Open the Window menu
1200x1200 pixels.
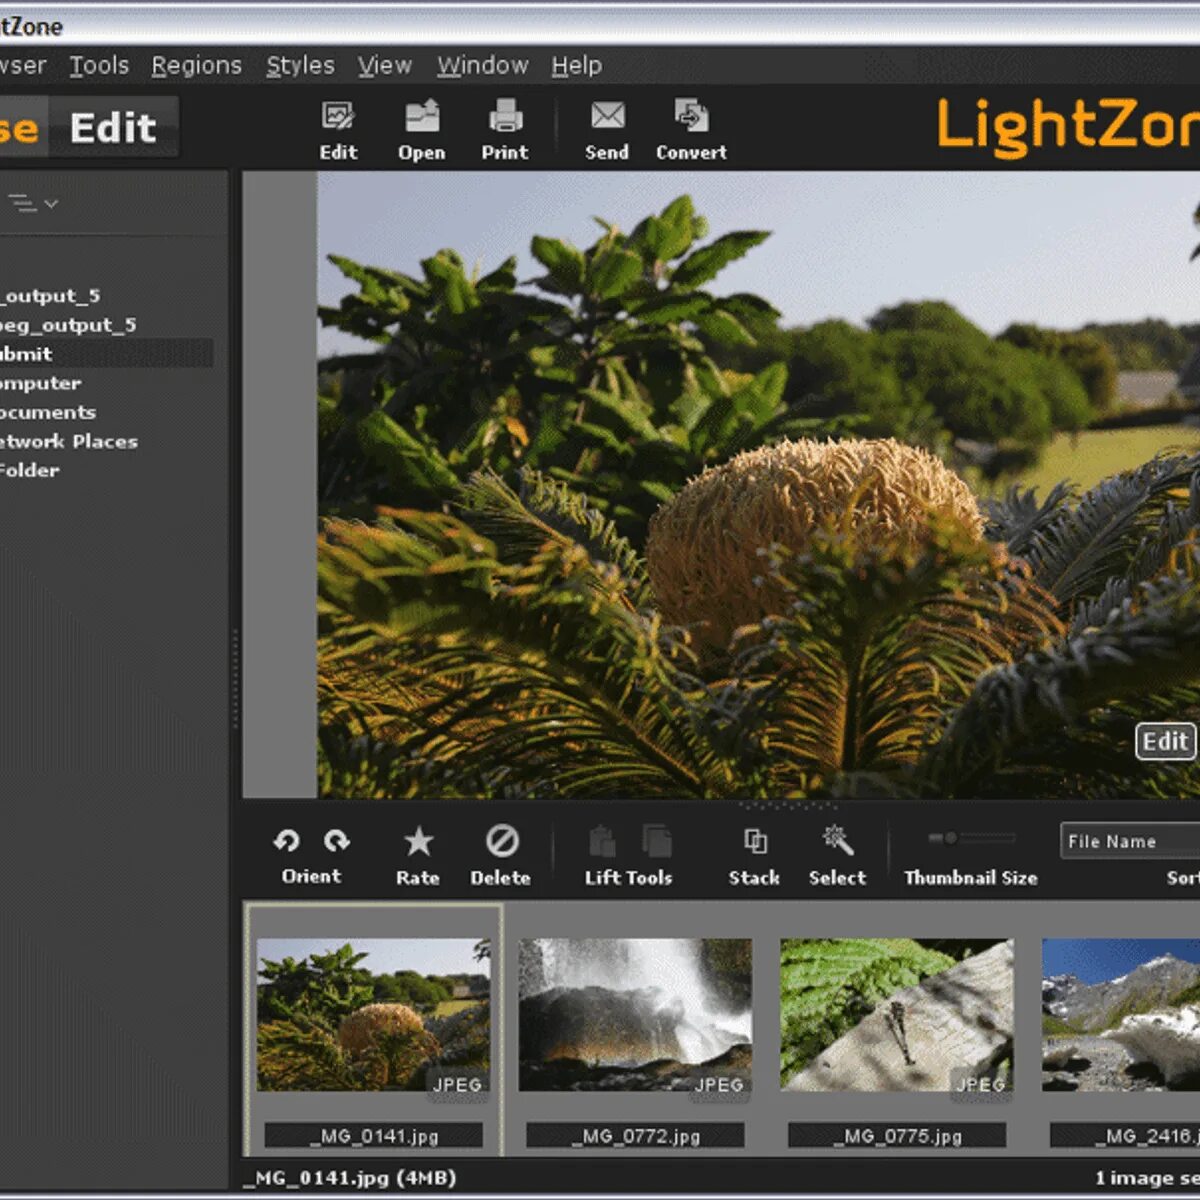[x=483, y=66]
